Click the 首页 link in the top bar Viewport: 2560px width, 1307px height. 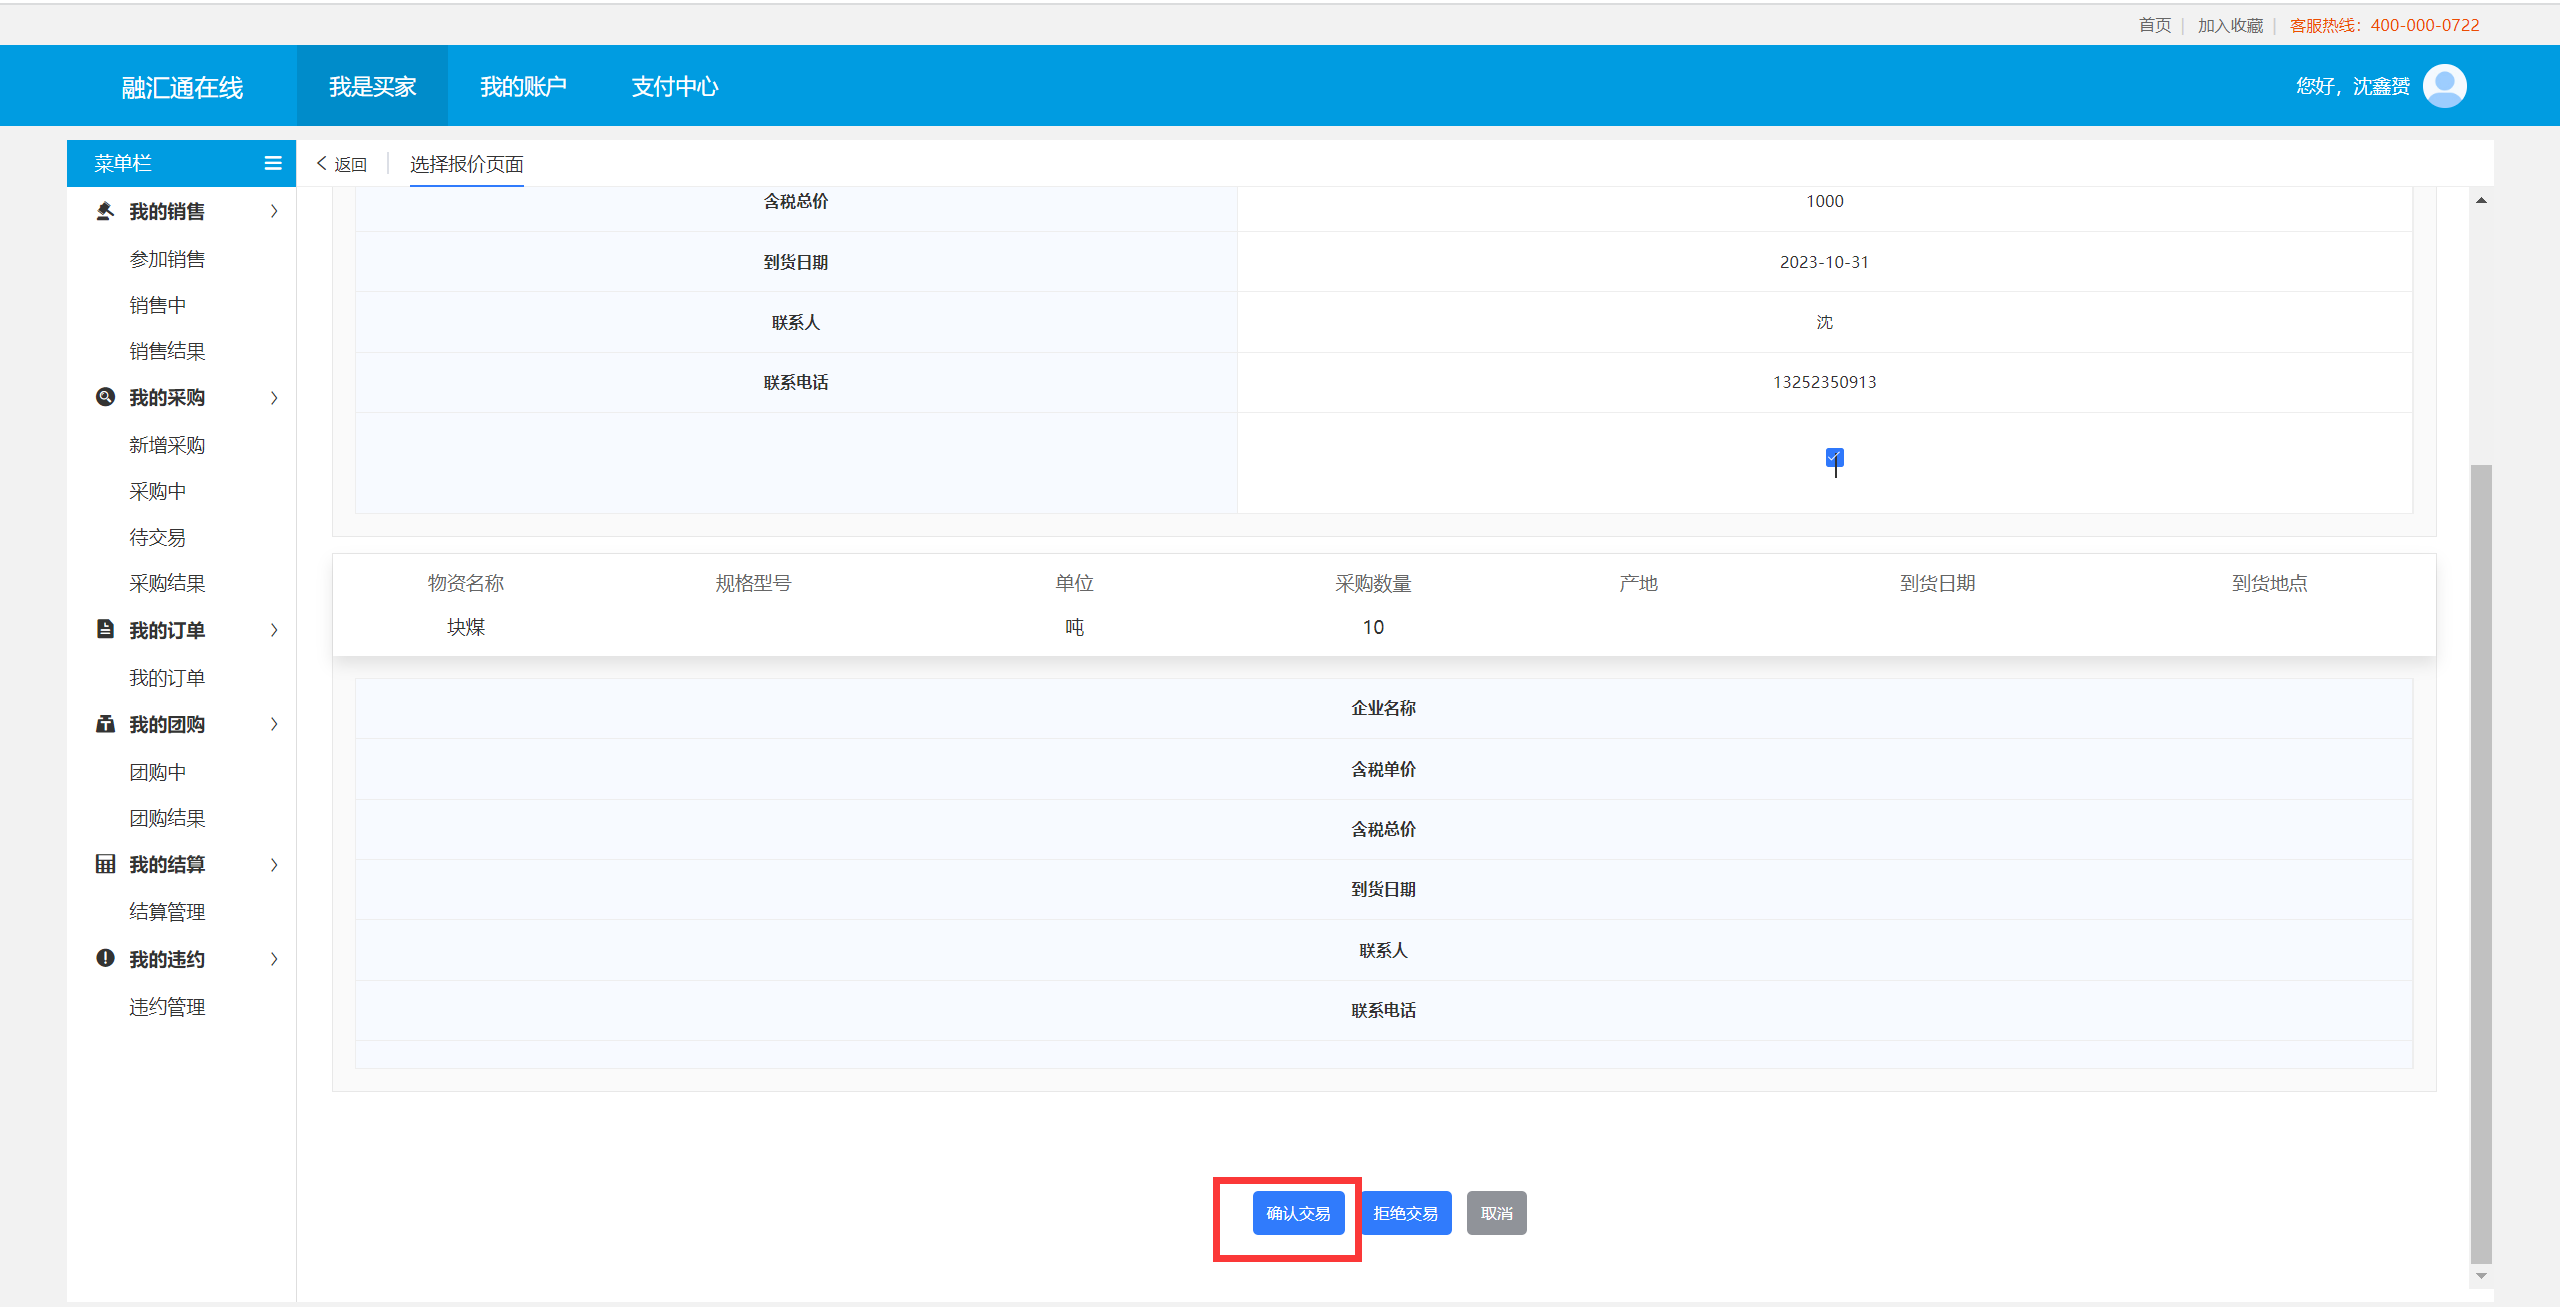click(2154, 25)
